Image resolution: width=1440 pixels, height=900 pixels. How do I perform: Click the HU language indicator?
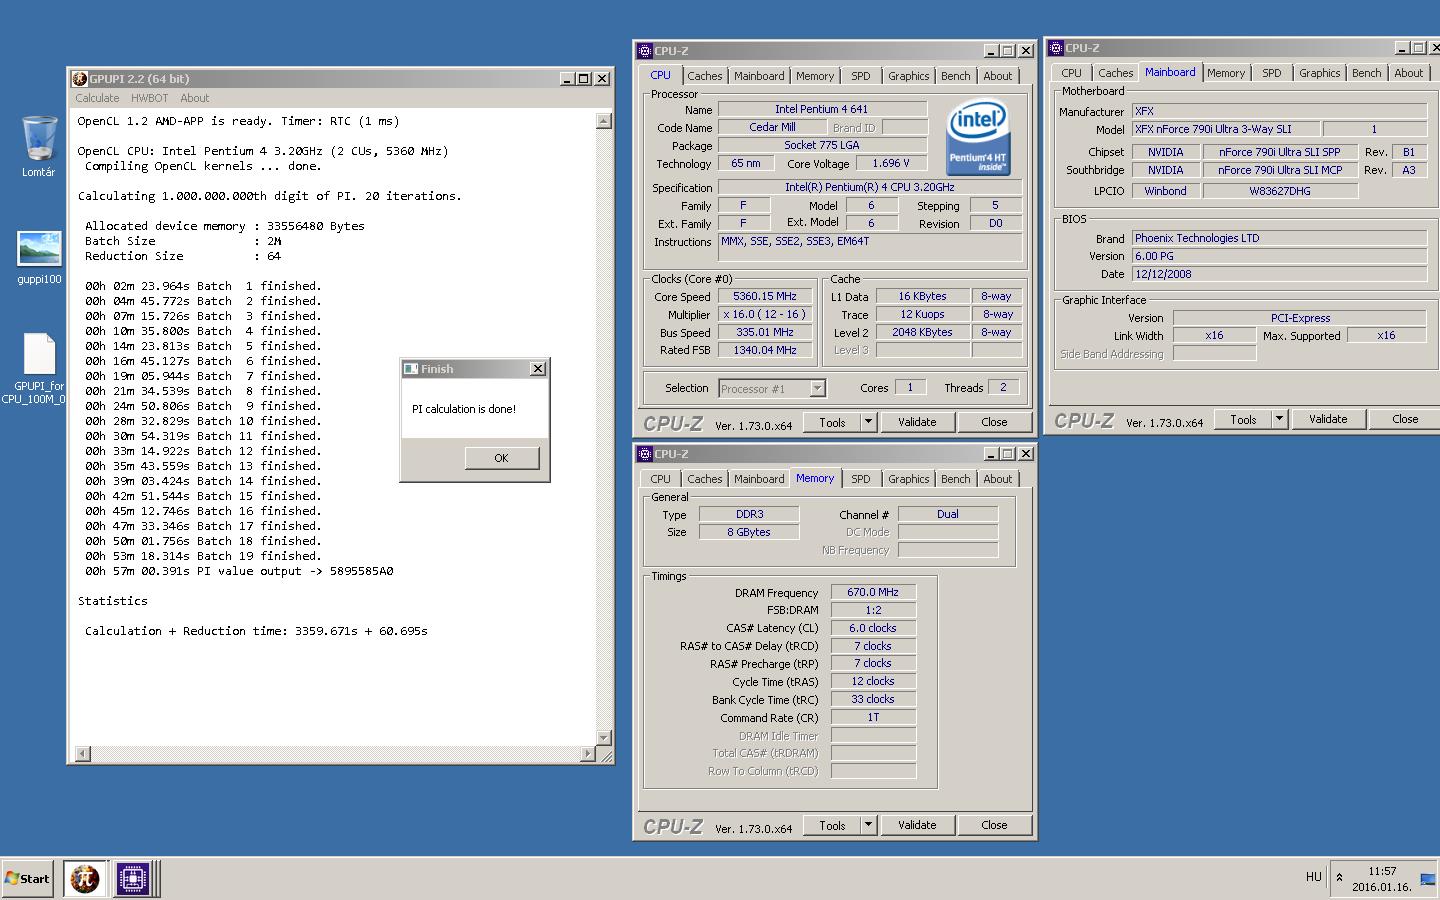point(1313,877)
